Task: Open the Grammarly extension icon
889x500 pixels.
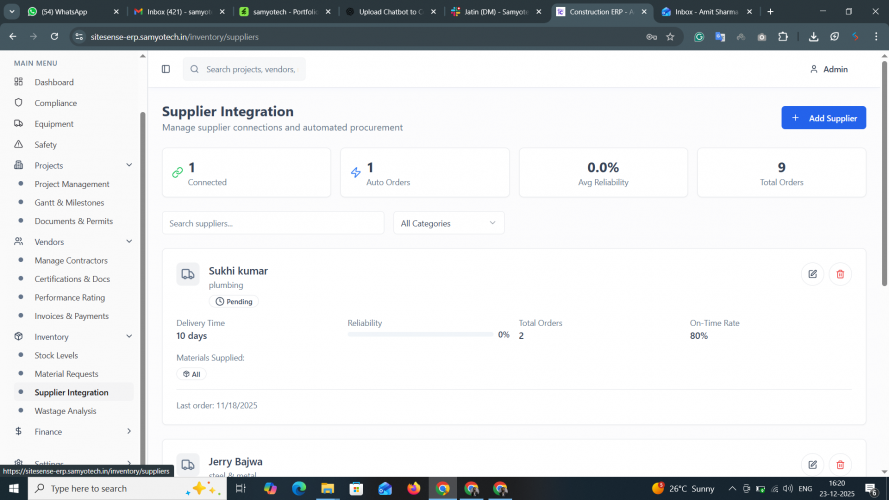Action: tap(699, 37)
